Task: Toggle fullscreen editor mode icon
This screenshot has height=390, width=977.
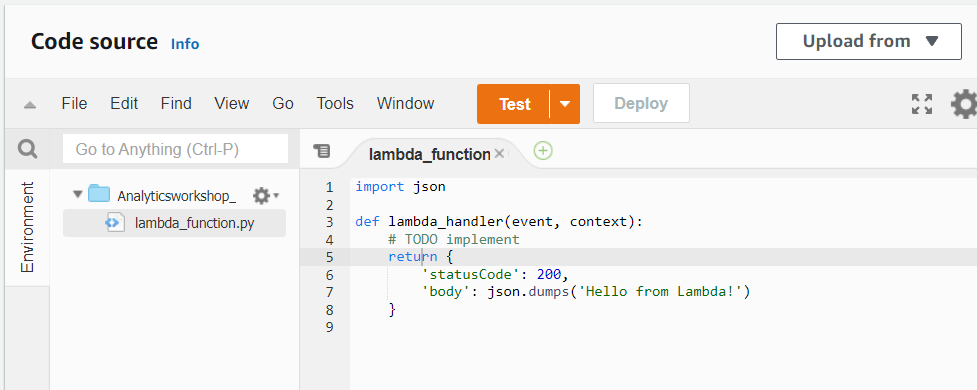Action: coord(922,104)
